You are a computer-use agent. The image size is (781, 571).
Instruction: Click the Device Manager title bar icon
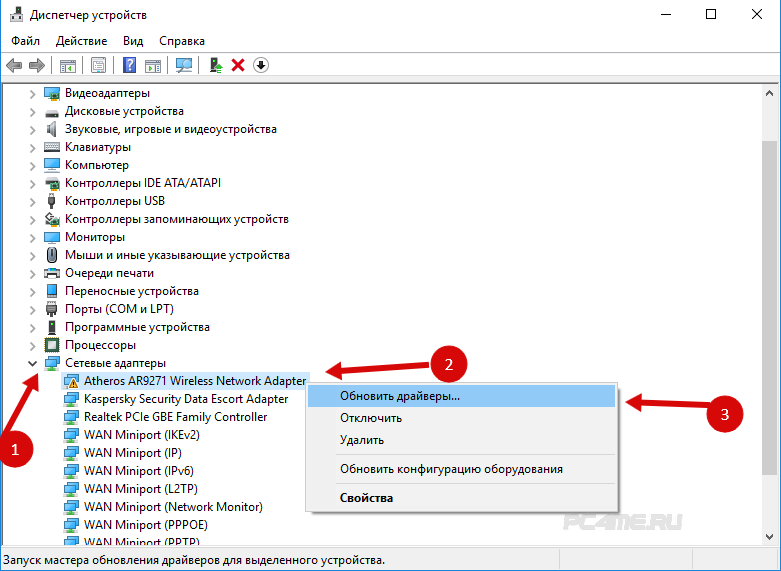tap(17, 14)
